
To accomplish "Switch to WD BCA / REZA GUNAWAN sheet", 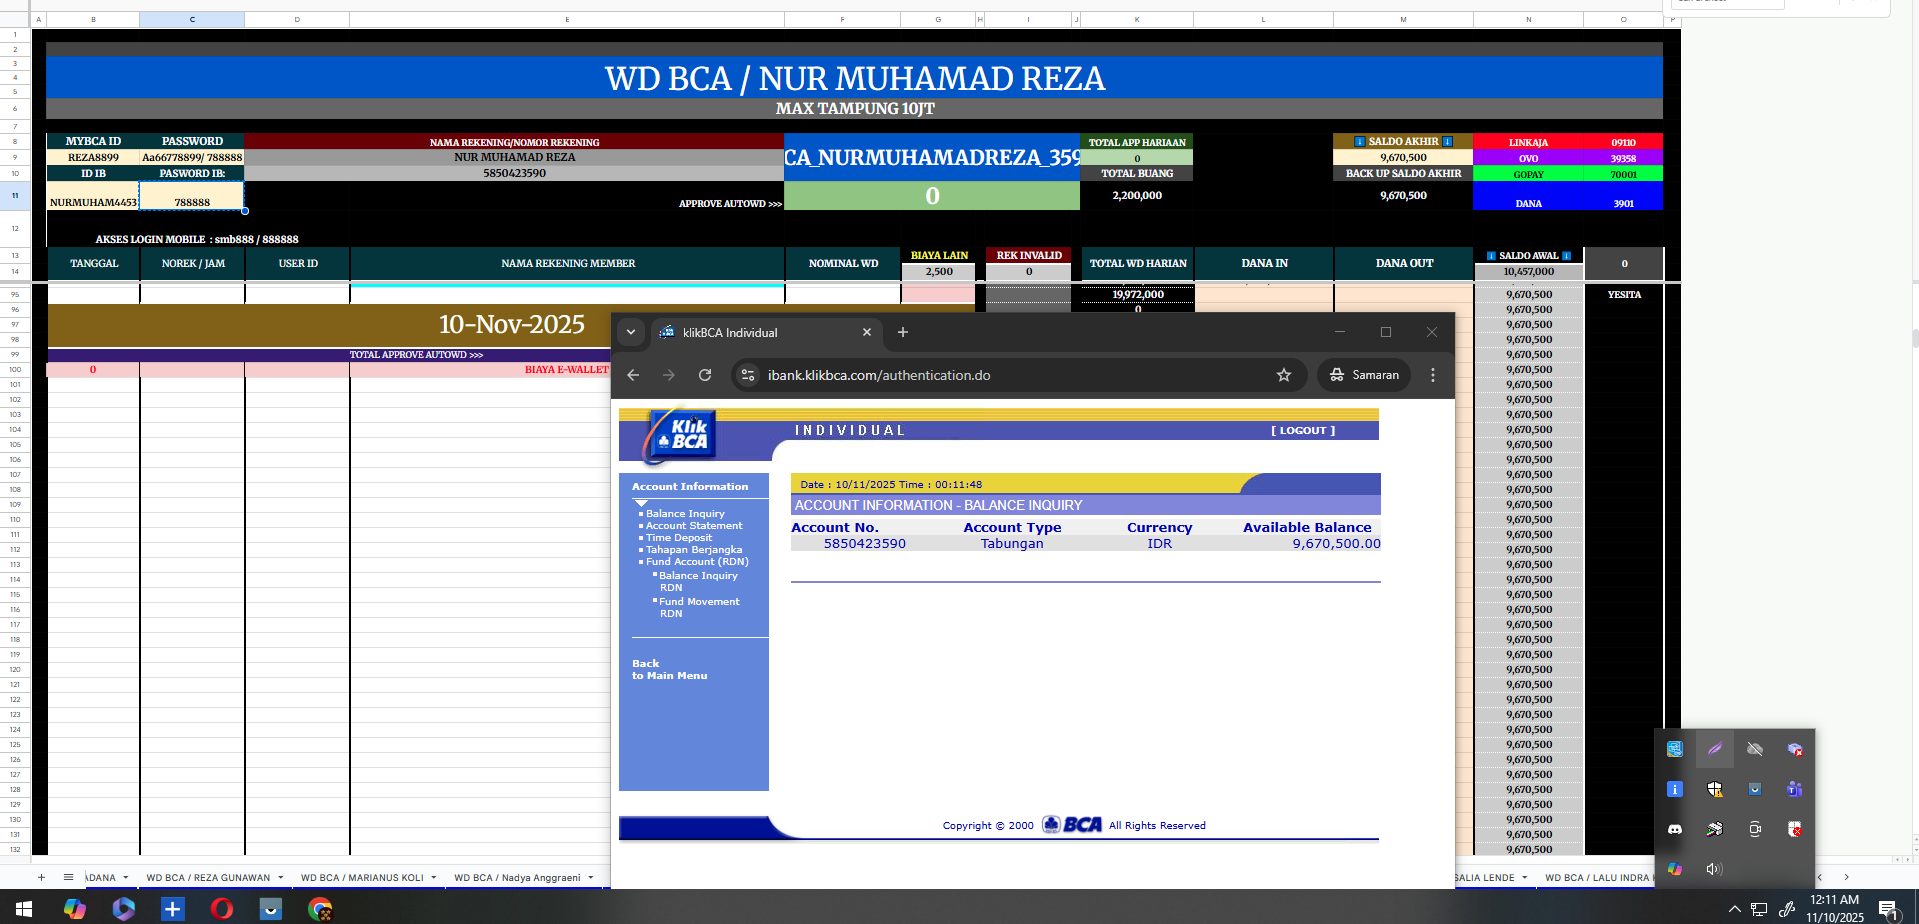I will tap(208, 878).
